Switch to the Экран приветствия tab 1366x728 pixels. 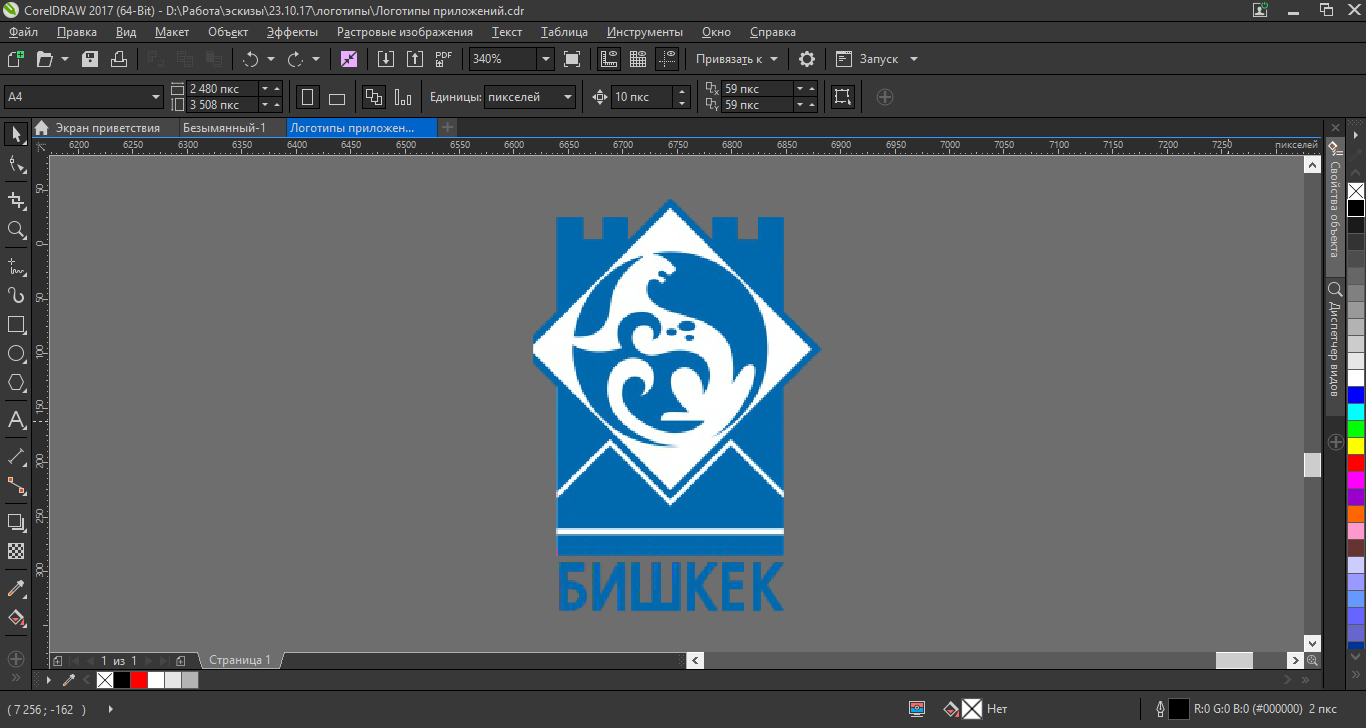106,128
